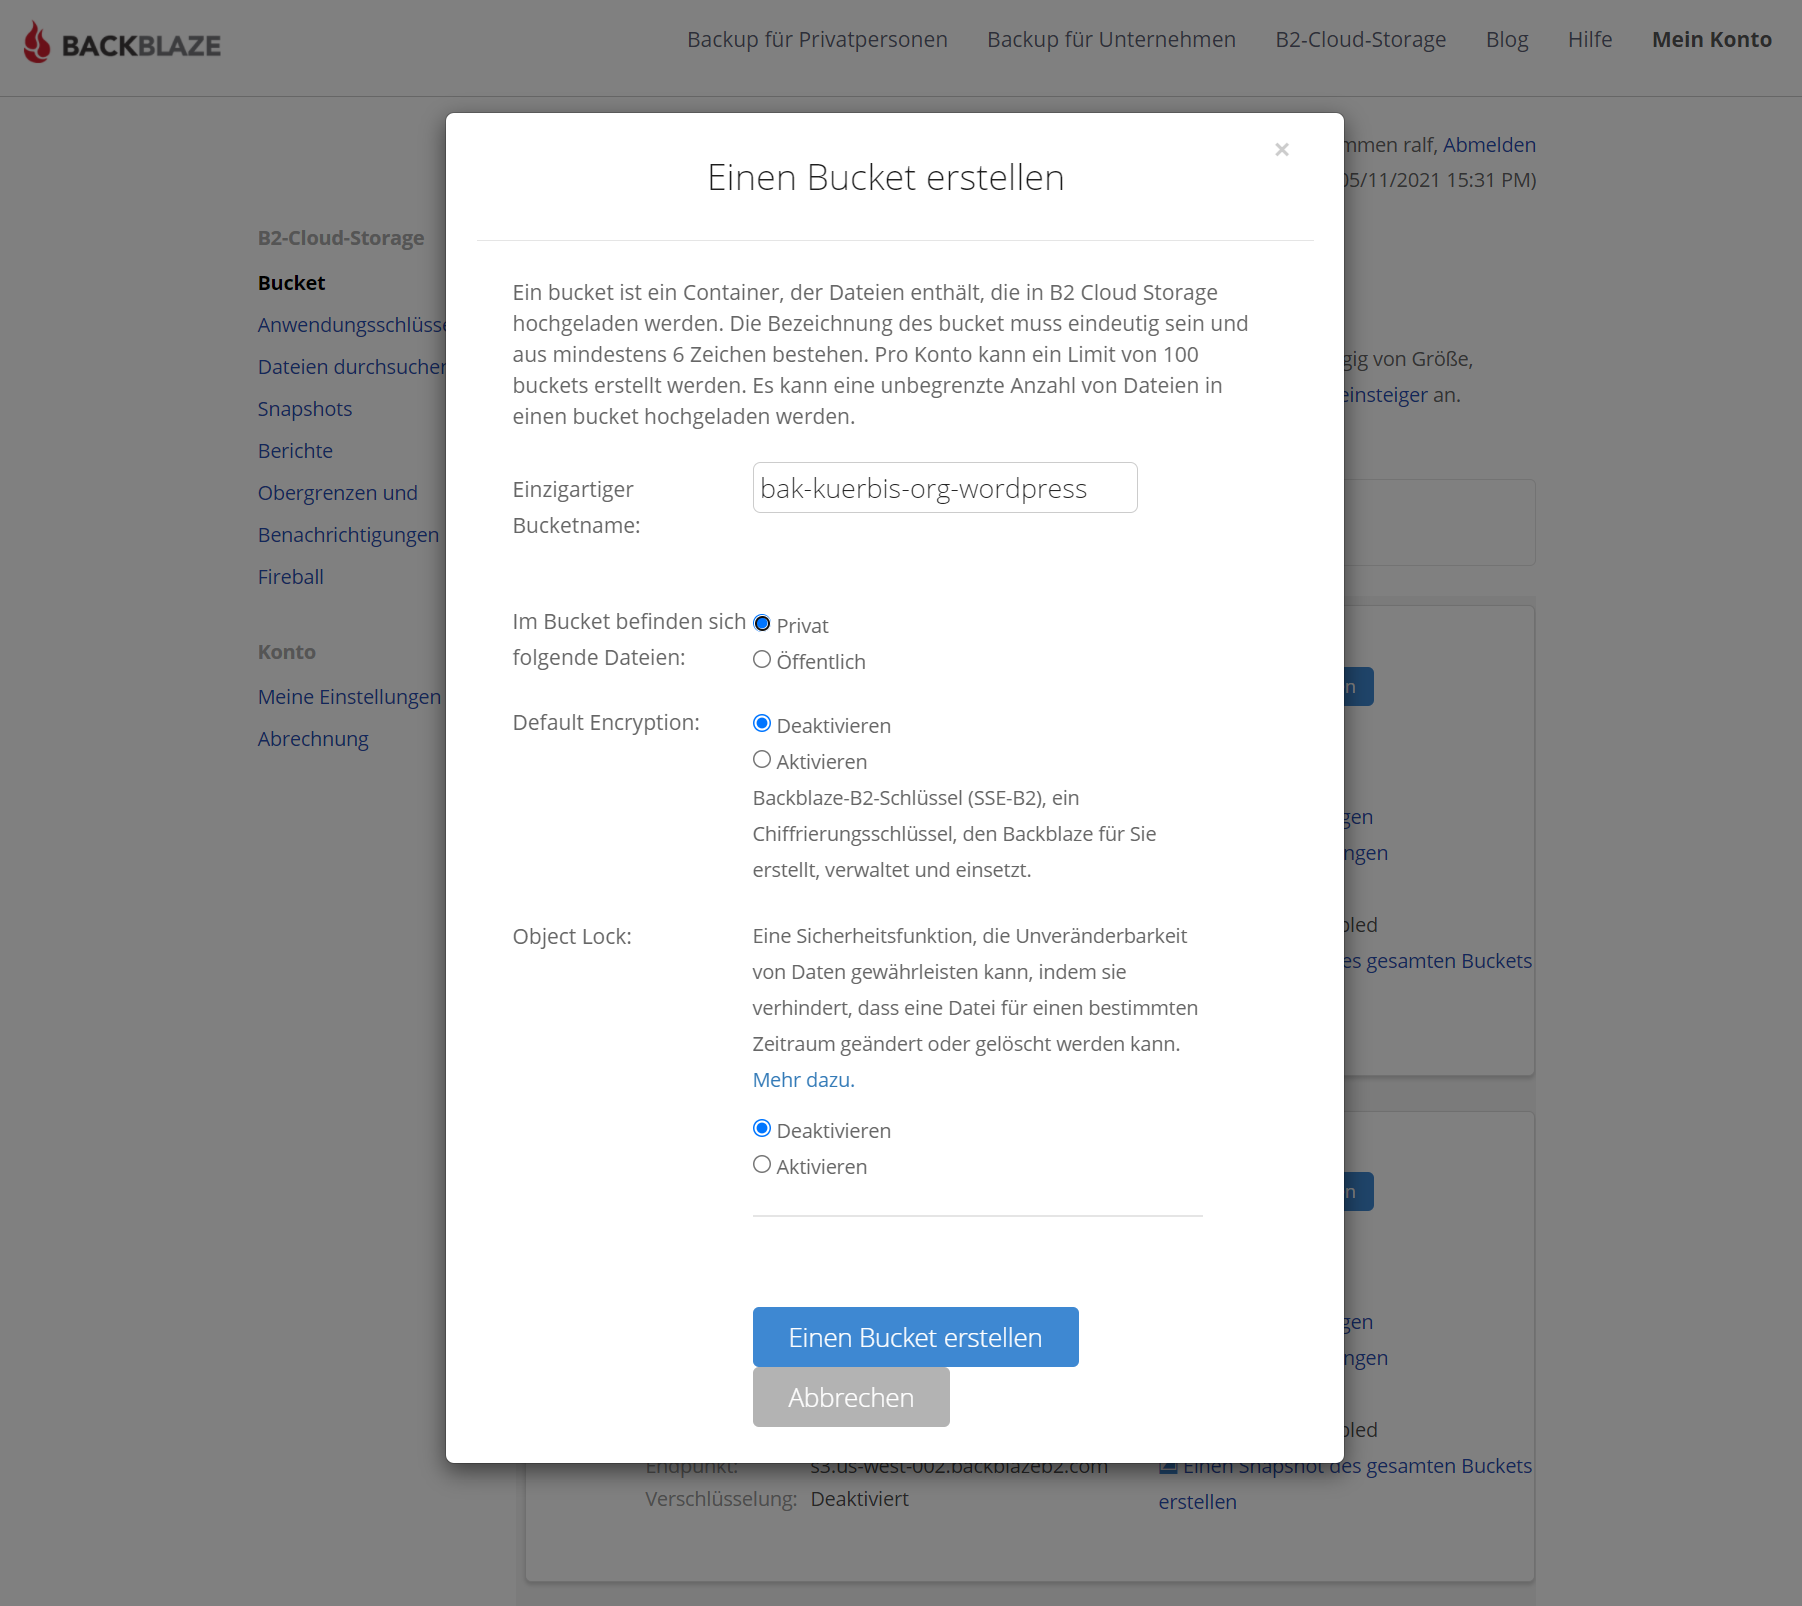Activate Object Lock with Aktivieren
The height and width of the screenshot is (1606, 1802).
click(762, 1165)
